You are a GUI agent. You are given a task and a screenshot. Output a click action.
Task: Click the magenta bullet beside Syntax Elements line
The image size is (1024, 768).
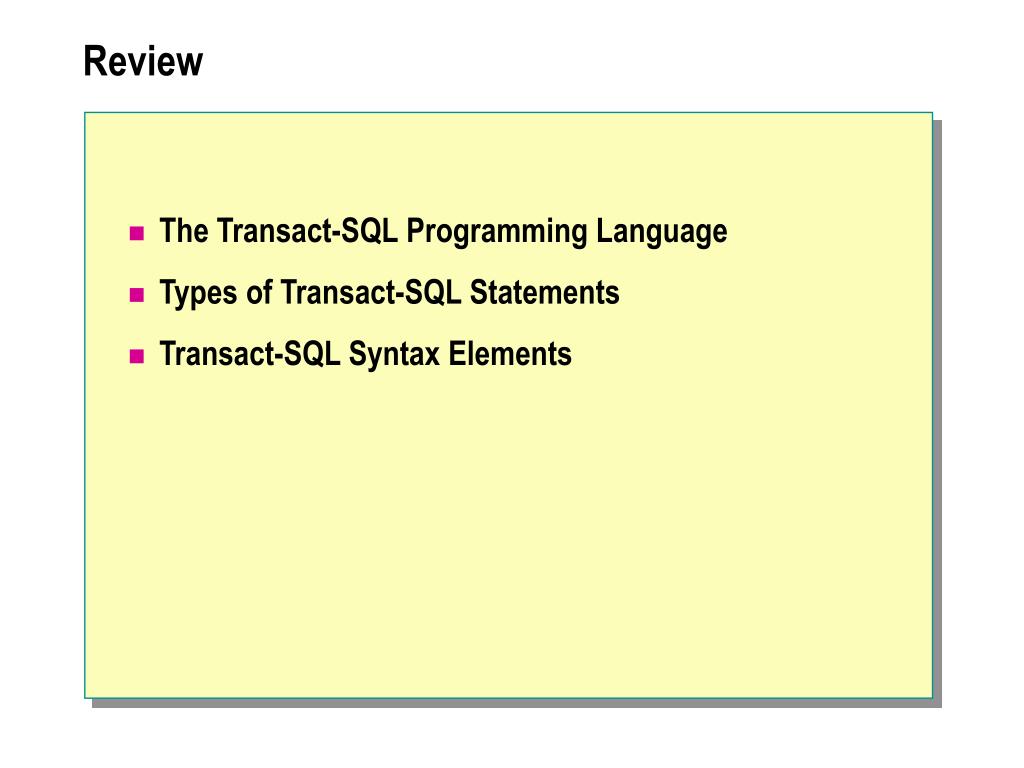coord(136,356)
